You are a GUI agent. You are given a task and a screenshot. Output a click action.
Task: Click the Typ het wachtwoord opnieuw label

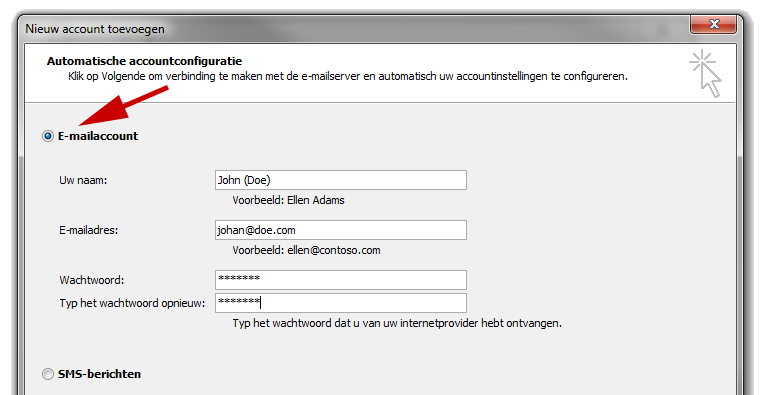tap(132, 304)
